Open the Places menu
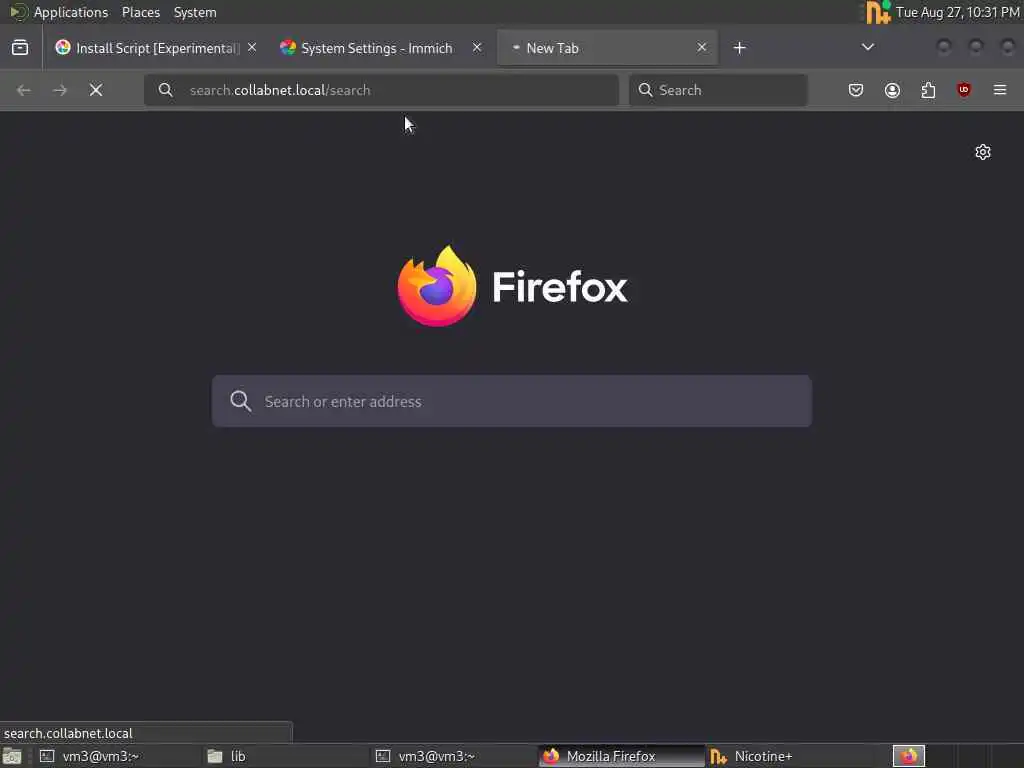Viewport: 1024px width, 768px height. tap(140, 12)
